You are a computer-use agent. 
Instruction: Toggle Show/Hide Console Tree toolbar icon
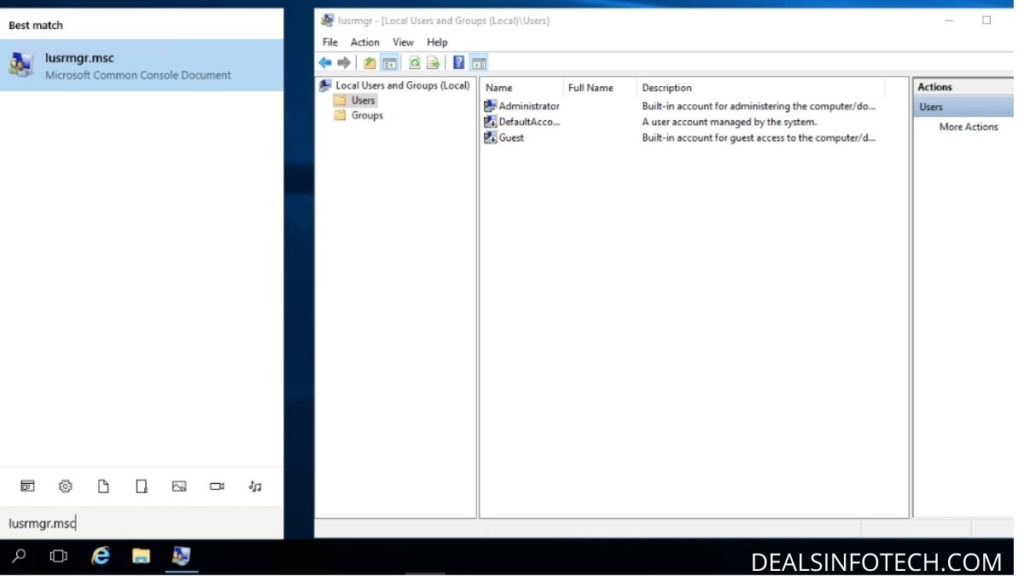click(390, 63)
